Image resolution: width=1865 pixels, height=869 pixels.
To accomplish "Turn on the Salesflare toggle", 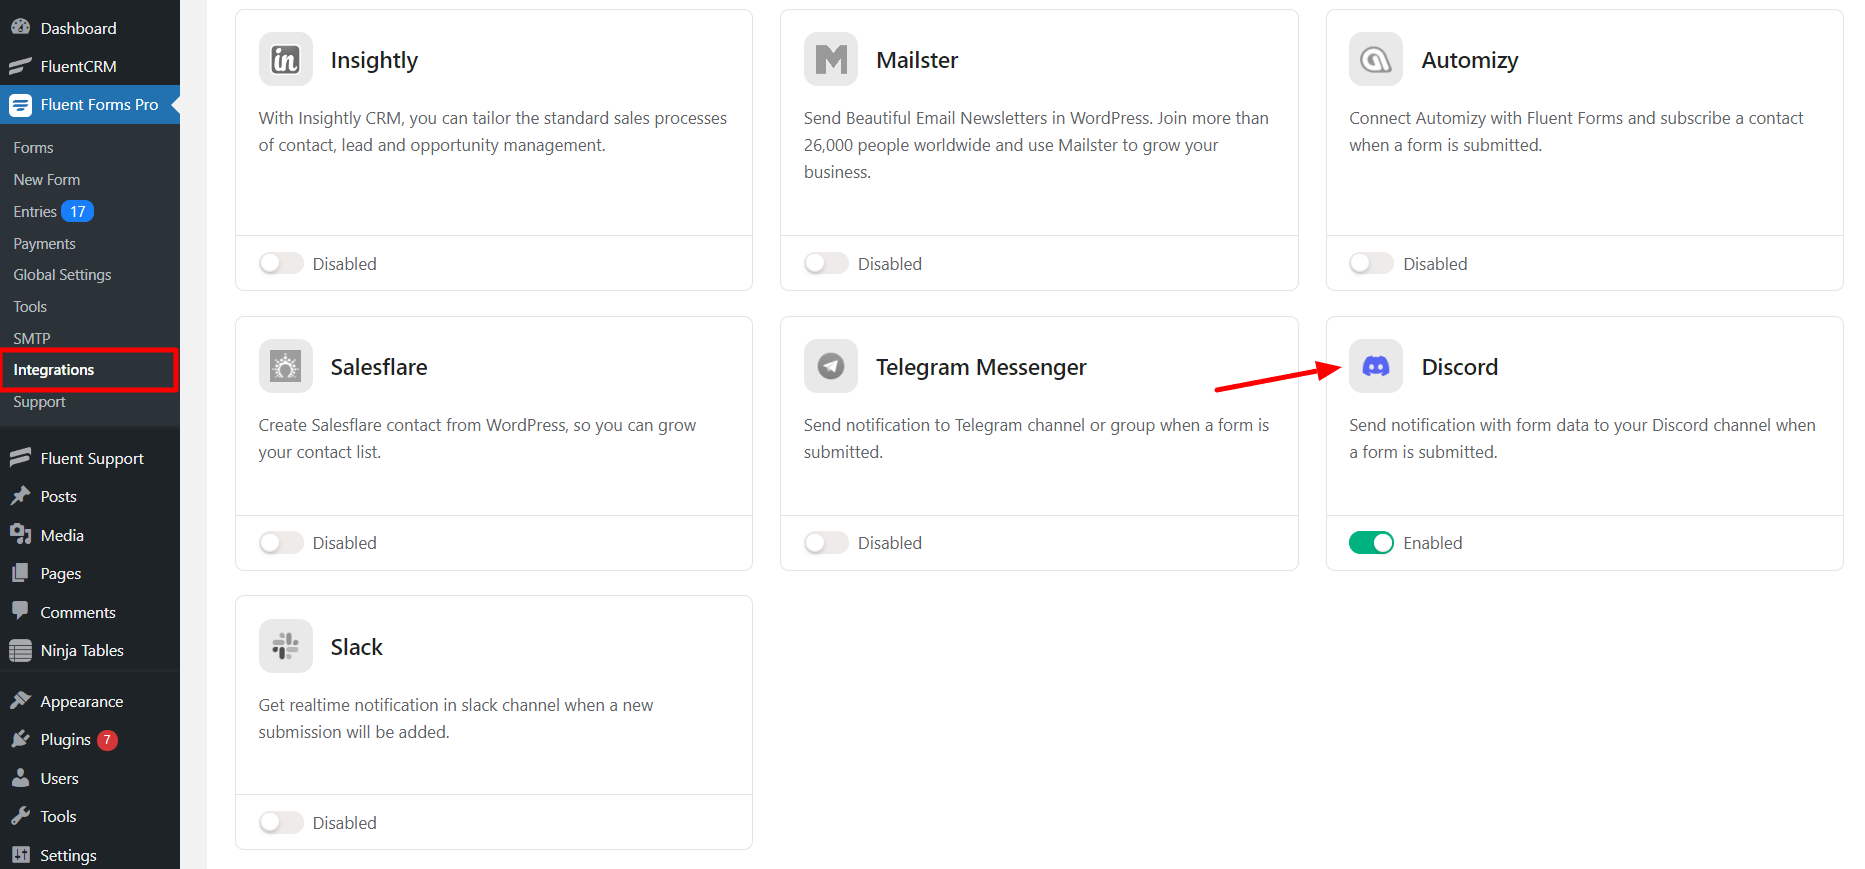I will 280,543.
